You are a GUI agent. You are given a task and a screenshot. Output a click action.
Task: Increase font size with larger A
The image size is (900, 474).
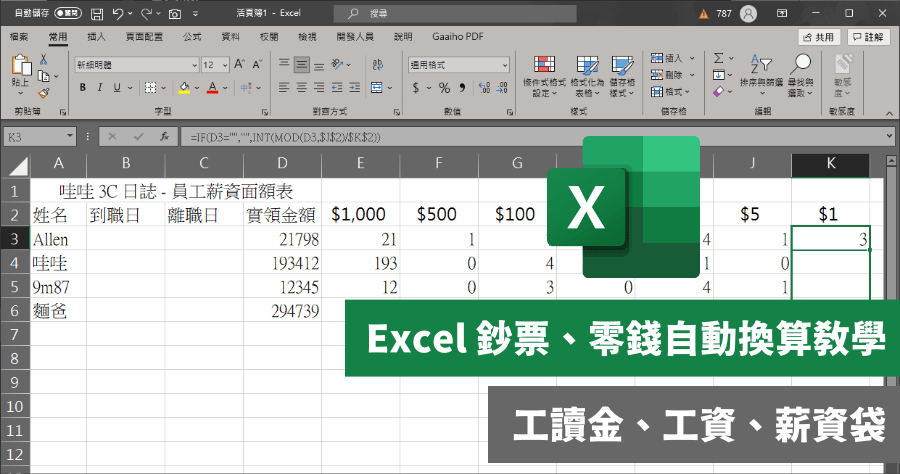coord(239,64)
